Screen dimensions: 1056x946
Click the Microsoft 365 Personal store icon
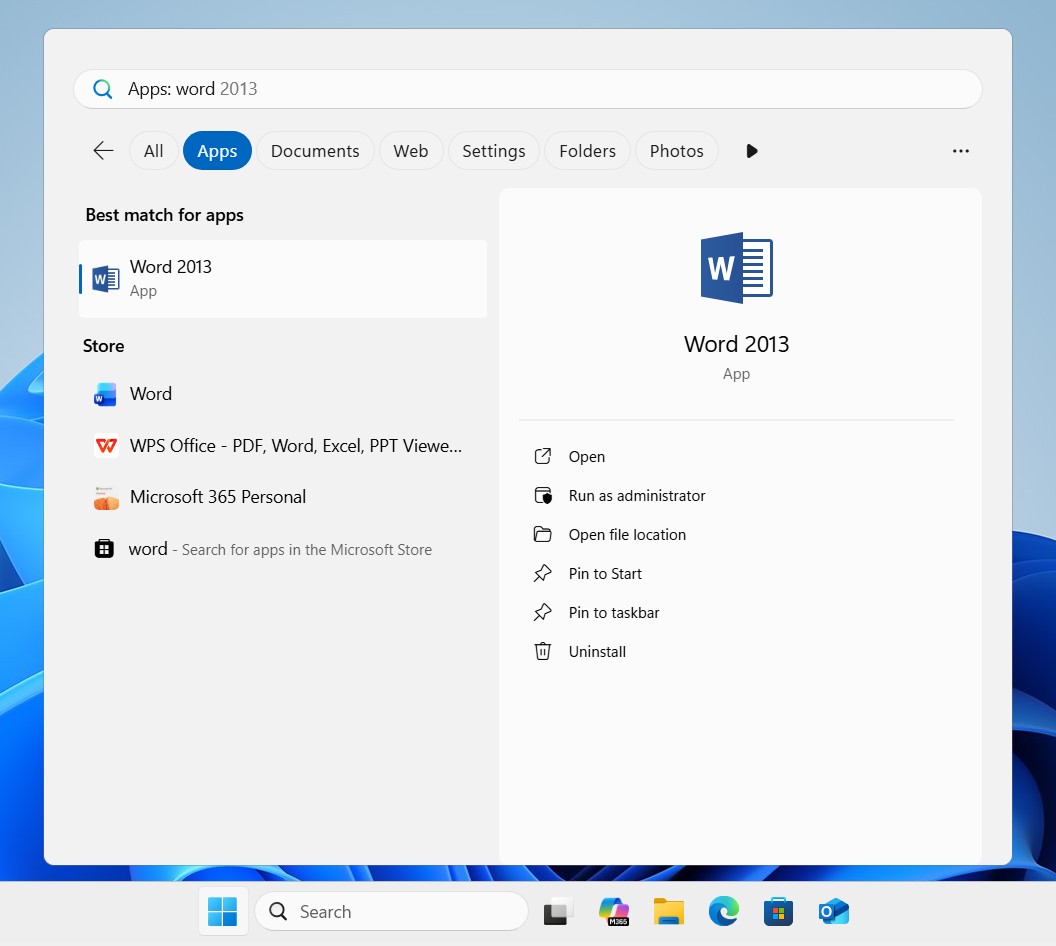[105, 497]
